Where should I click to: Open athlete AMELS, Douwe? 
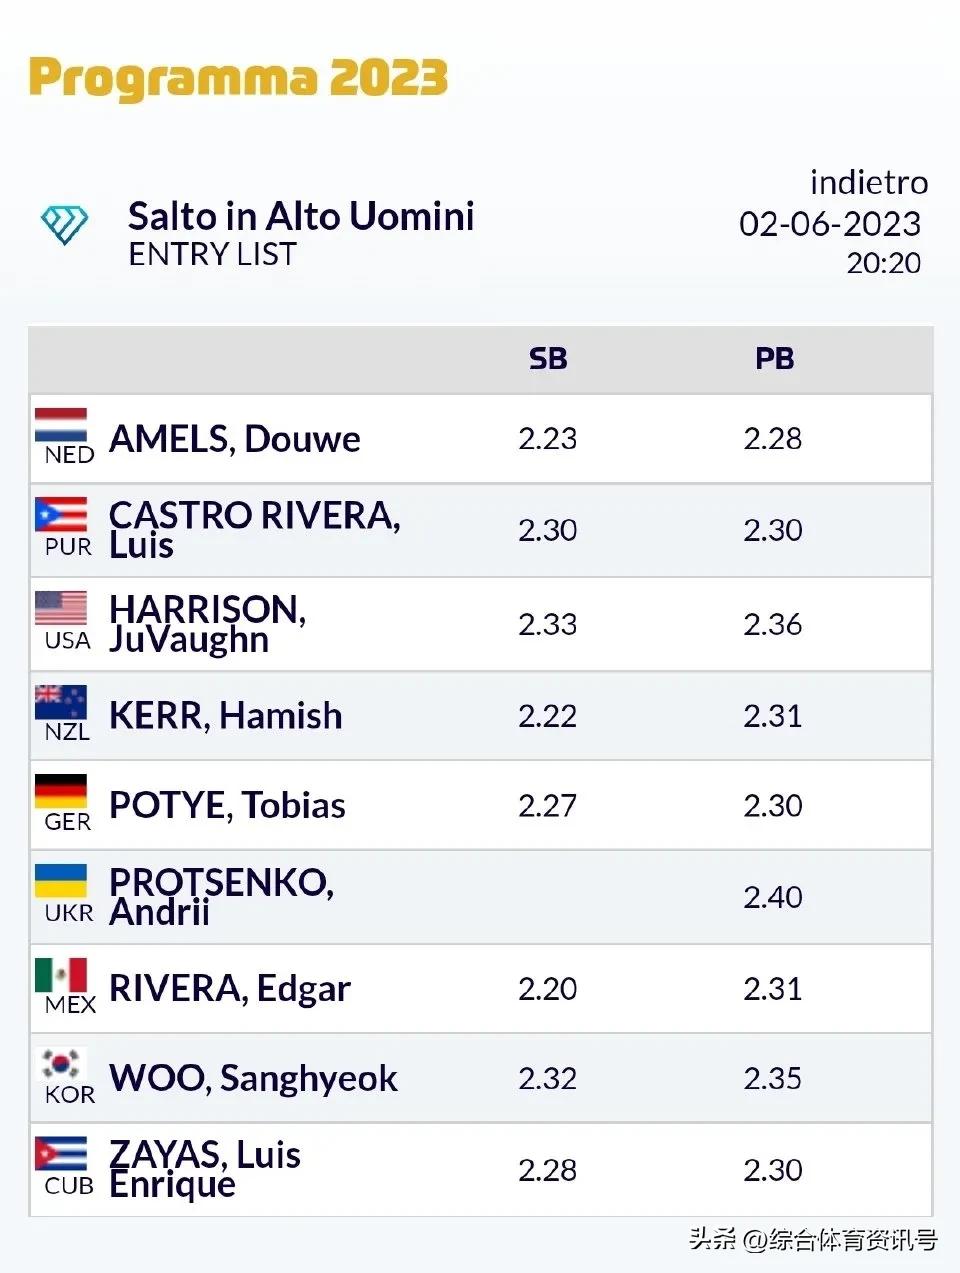[x=235, y=439]
